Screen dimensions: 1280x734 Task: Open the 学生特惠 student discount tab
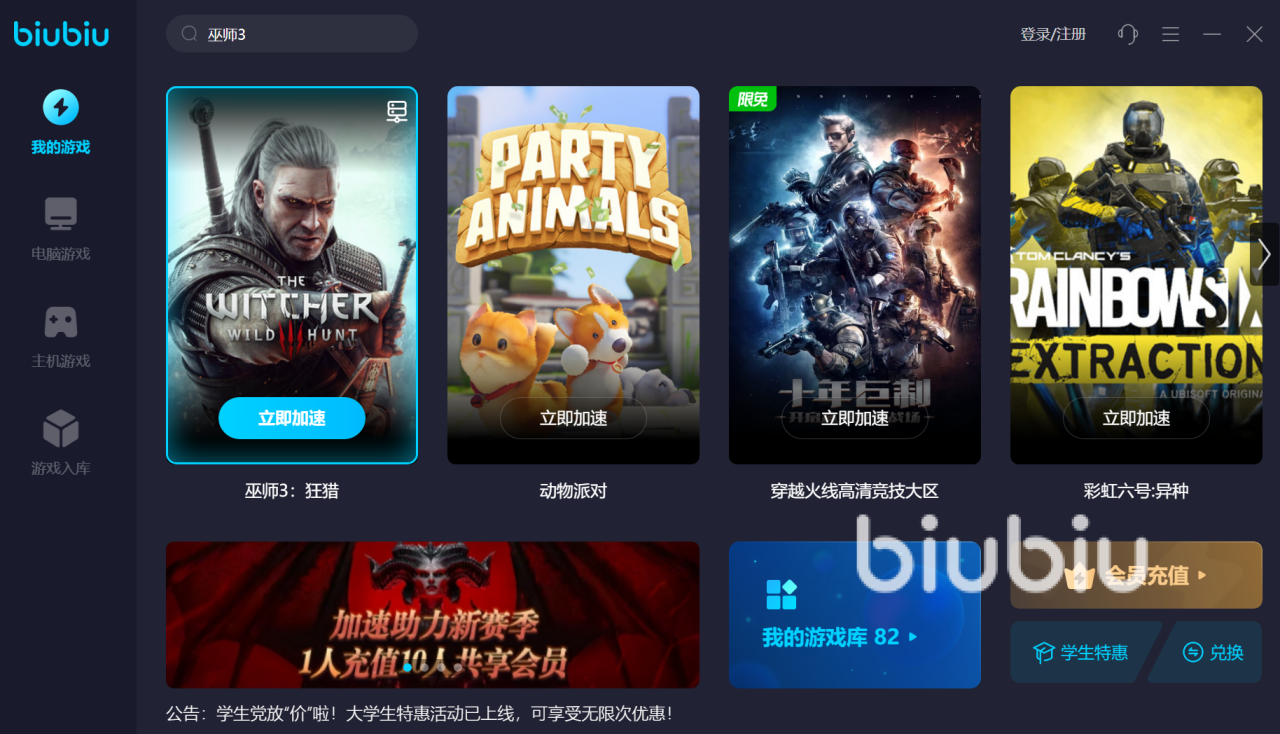click(1085, 652)
